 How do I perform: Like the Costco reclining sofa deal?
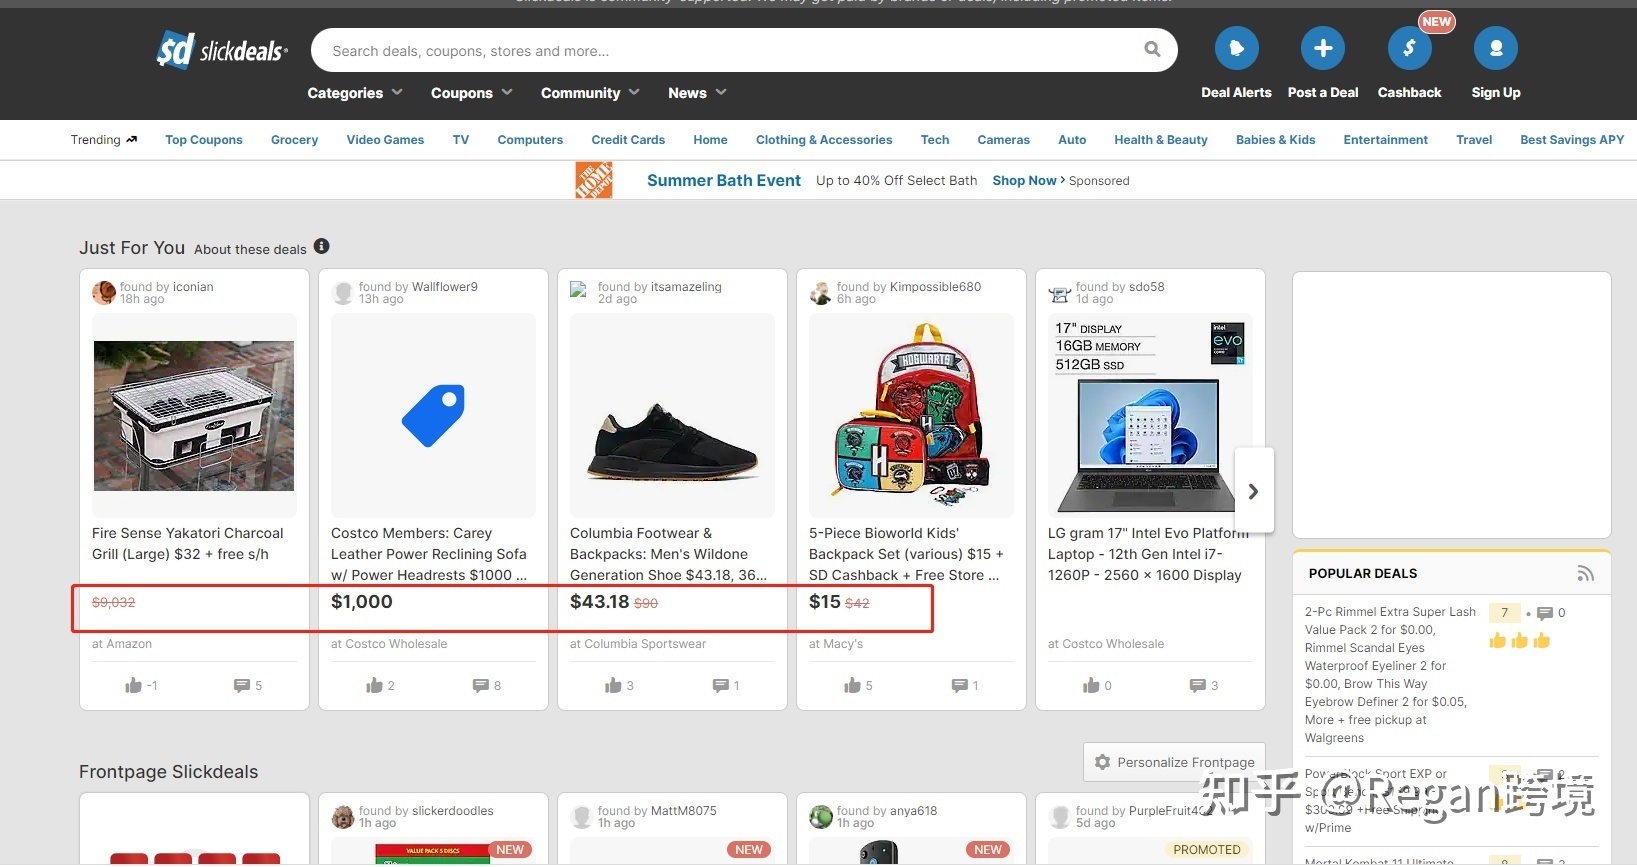pyautogui.click(x=374, y=685)
